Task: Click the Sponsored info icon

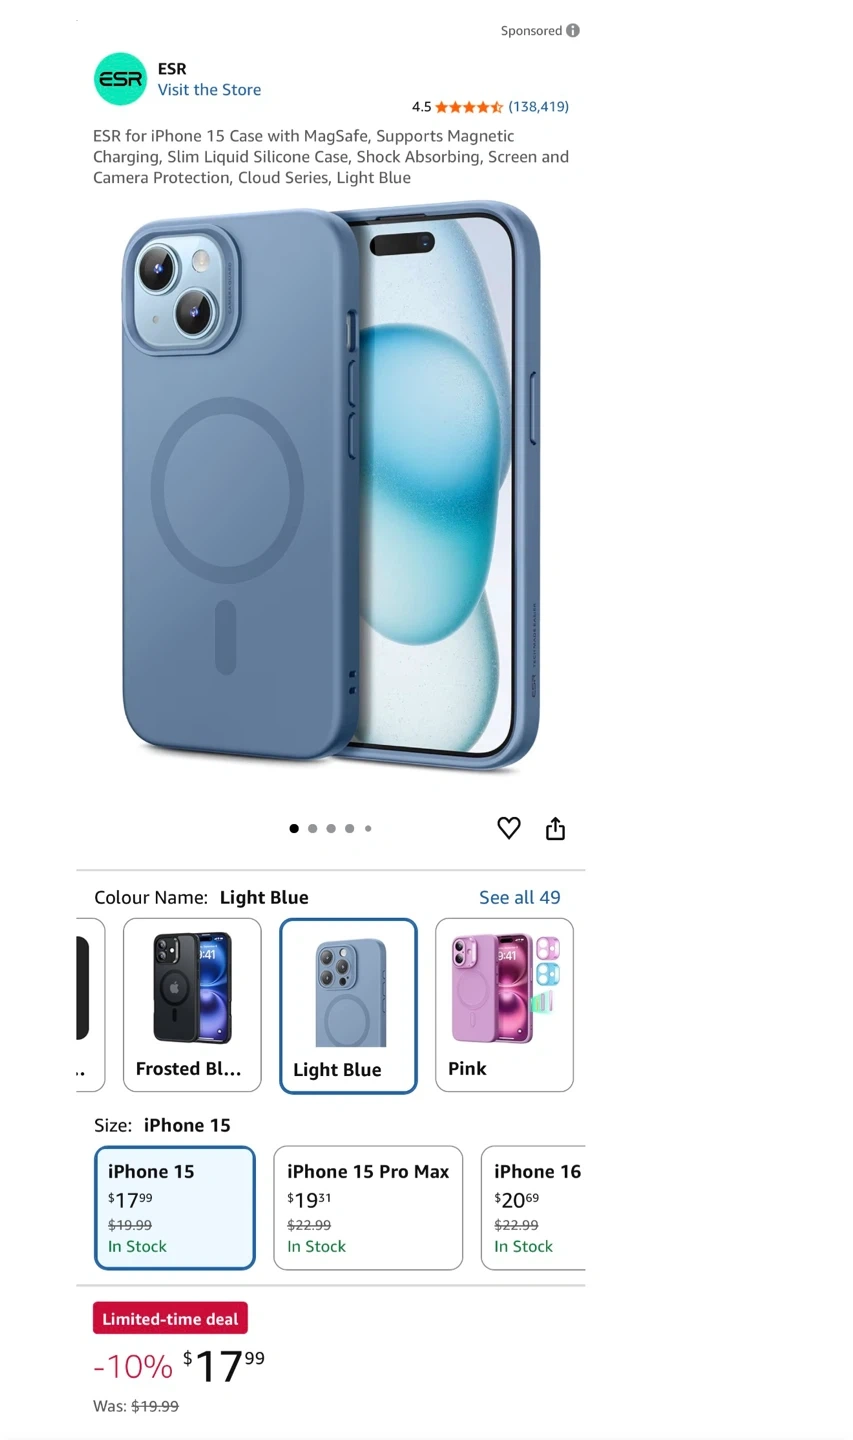Action: coord(573,30)
